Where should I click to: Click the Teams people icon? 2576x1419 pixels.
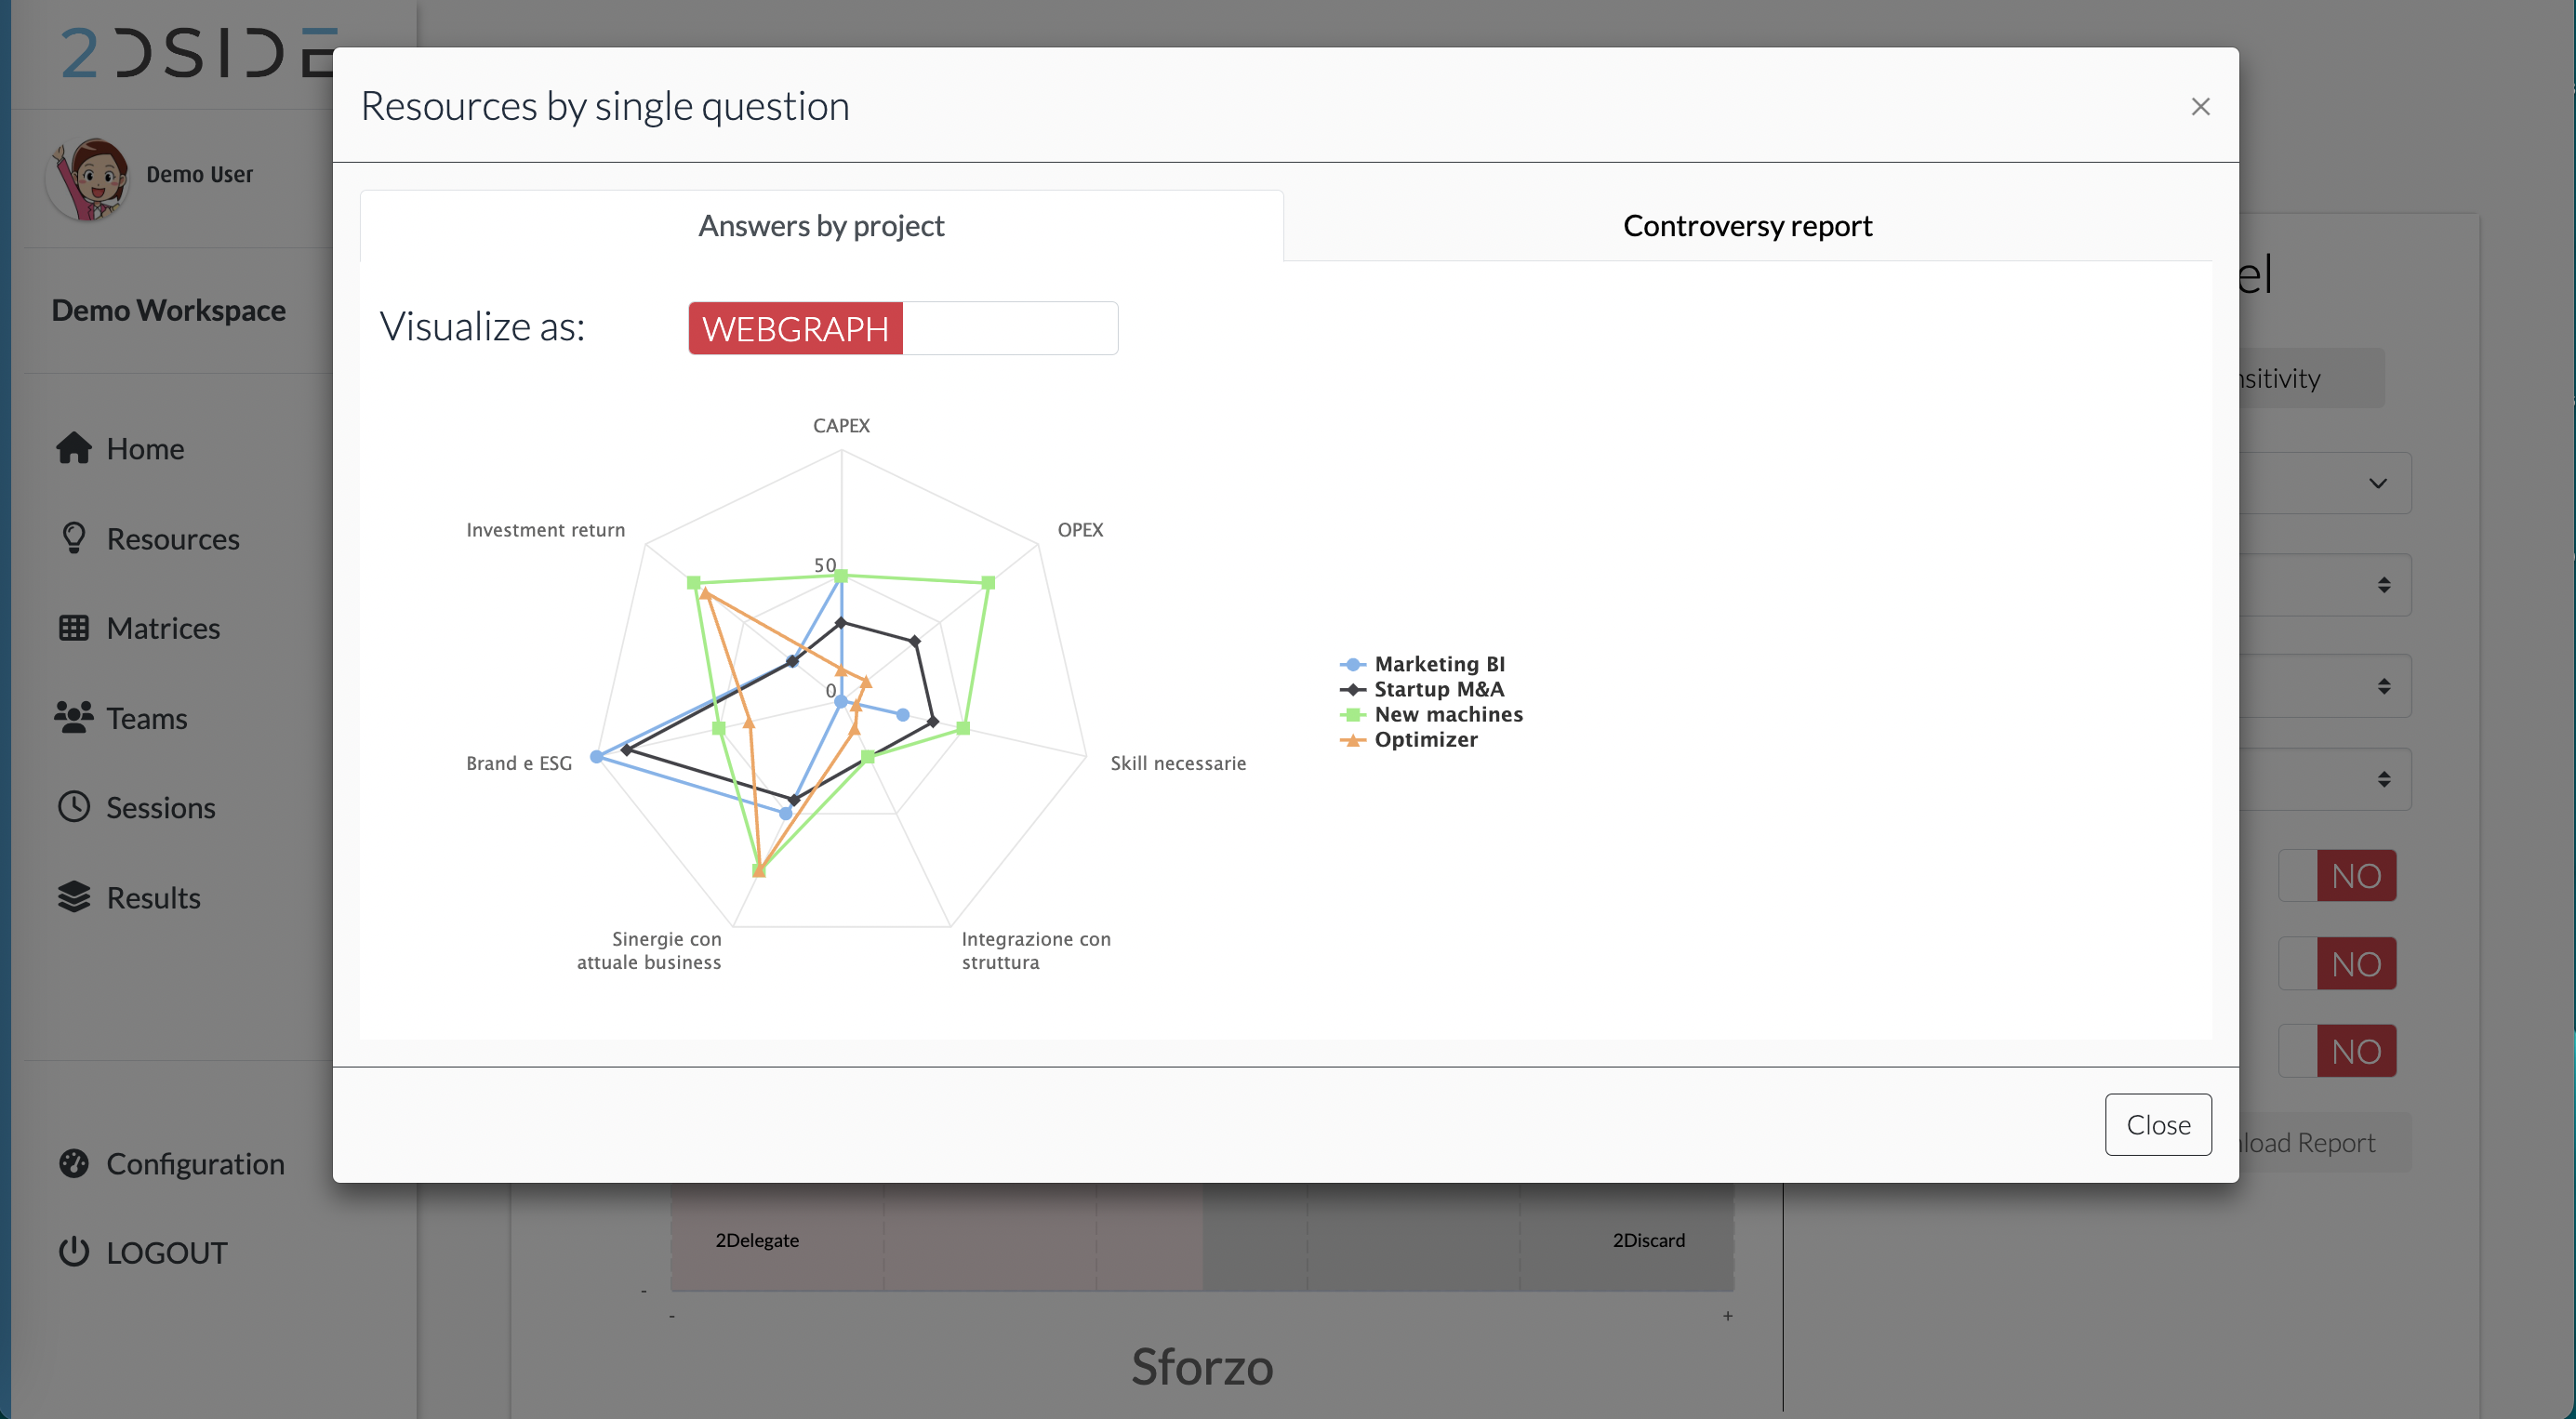pos(74,717)
